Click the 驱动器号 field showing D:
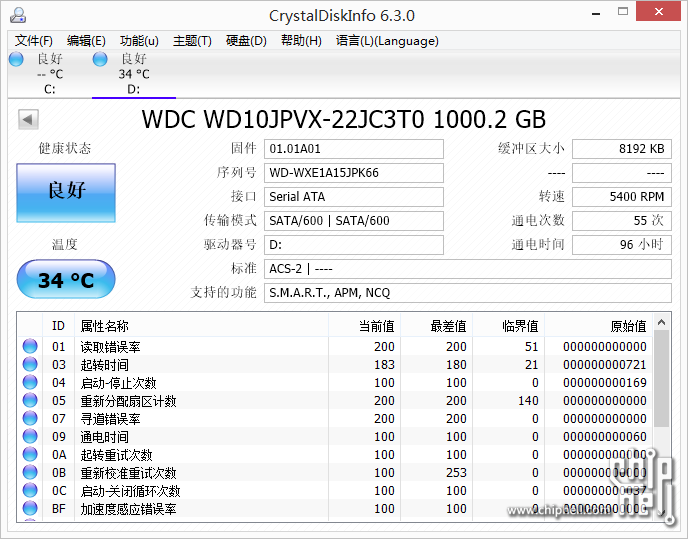 (354, 244)
